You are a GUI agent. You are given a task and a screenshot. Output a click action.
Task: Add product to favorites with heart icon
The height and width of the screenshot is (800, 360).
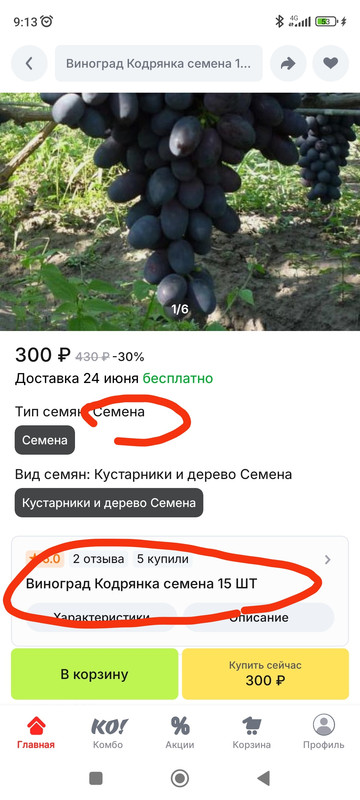330,63
